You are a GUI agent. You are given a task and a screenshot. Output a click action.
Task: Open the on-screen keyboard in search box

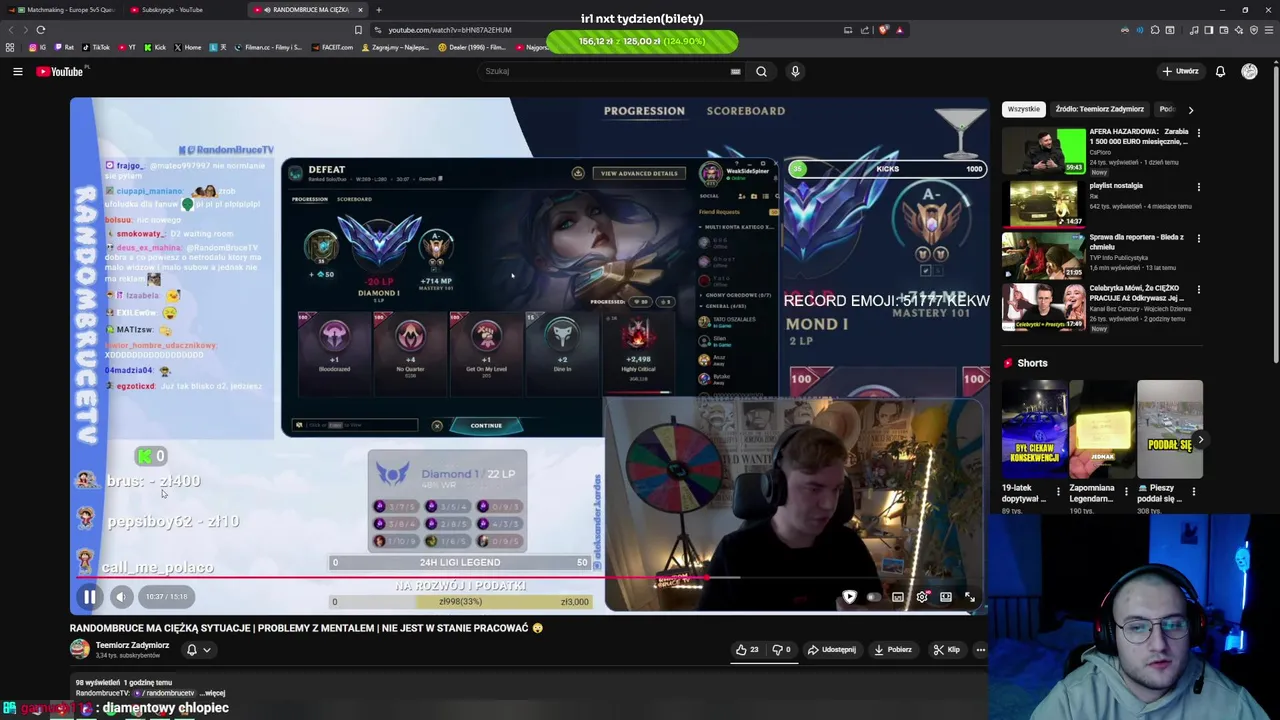point(735,71)
